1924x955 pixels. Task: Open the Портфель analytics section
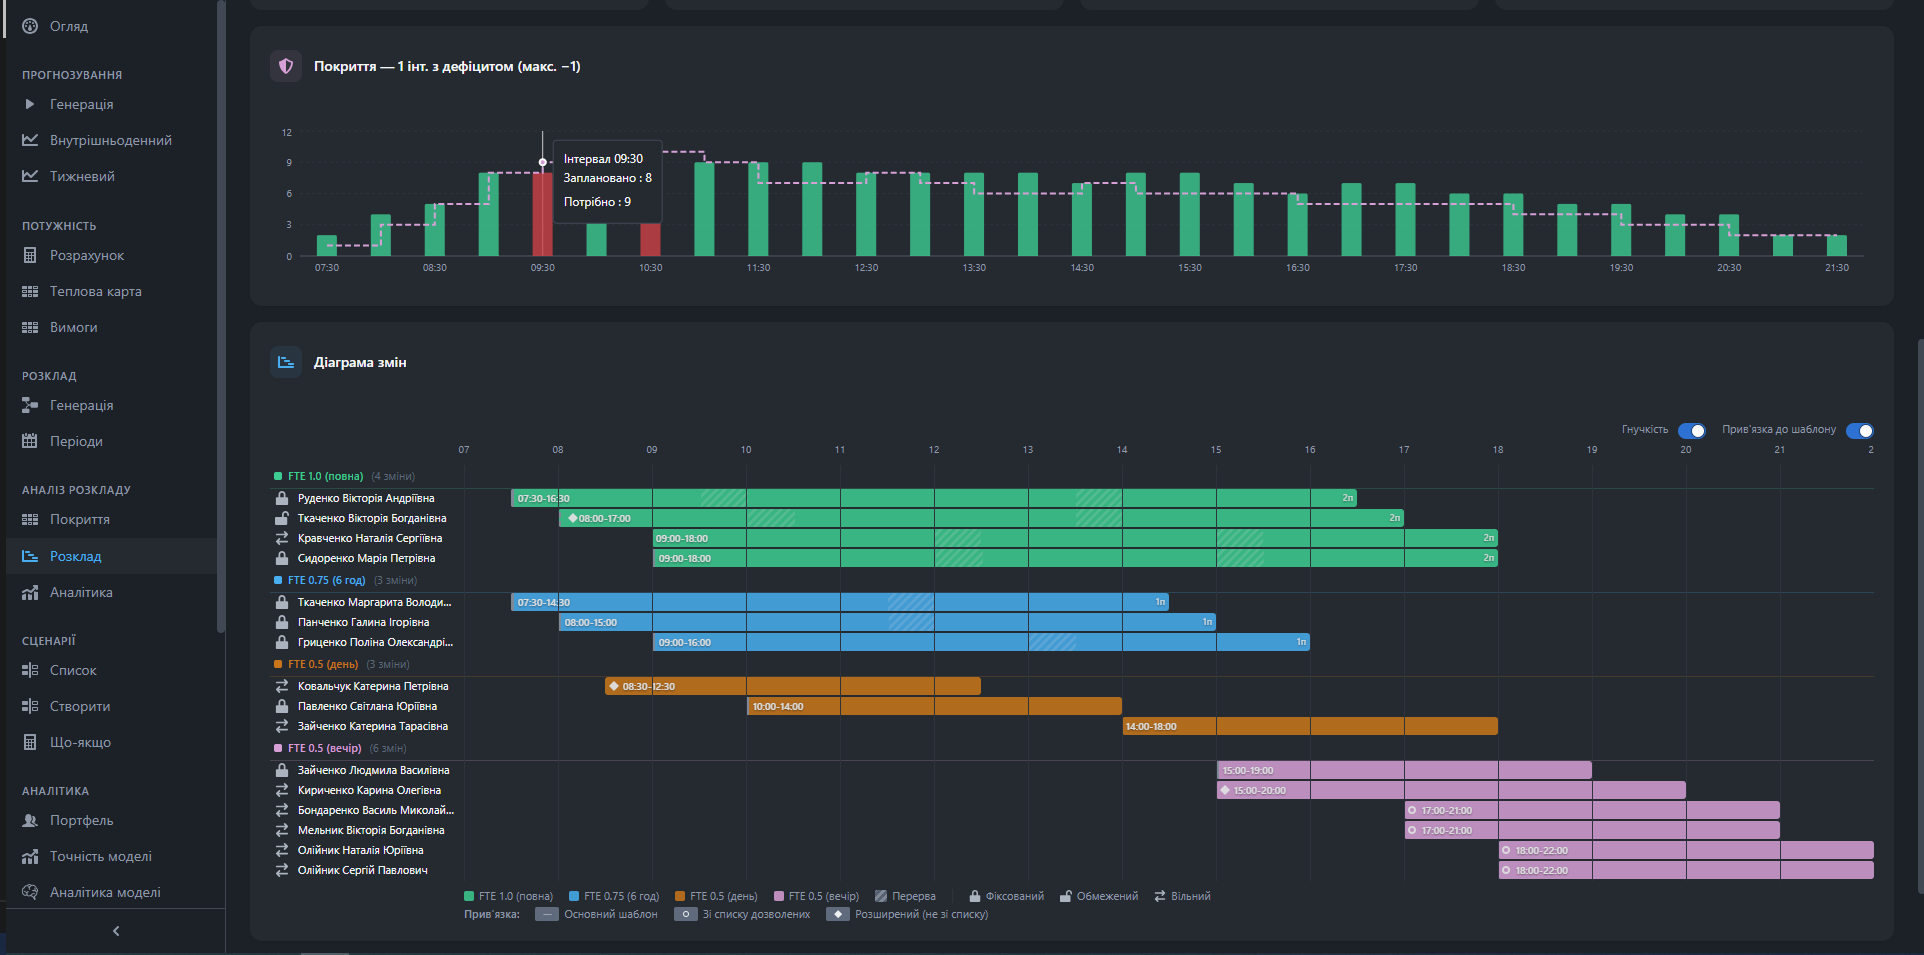point(82,820)
